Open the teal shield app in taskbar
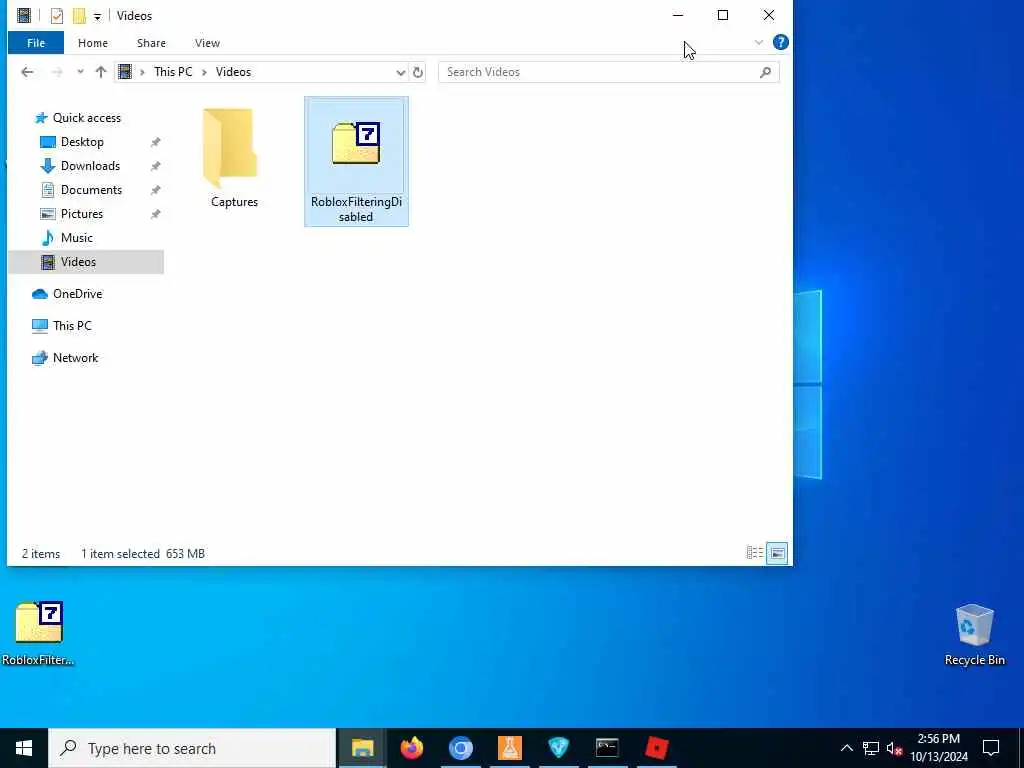This screenshot has height=768, width=1024. pyautogui.click(x=558, y=748)
